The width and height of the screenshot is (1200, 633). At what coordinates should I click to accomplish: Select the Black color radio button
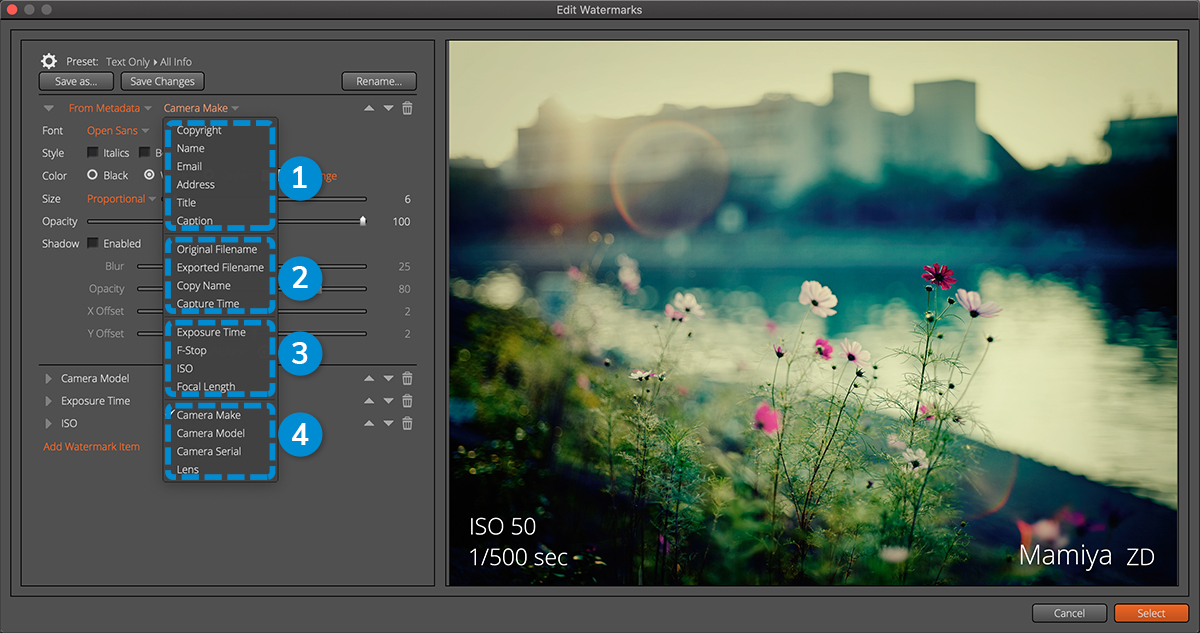point(93,175)
